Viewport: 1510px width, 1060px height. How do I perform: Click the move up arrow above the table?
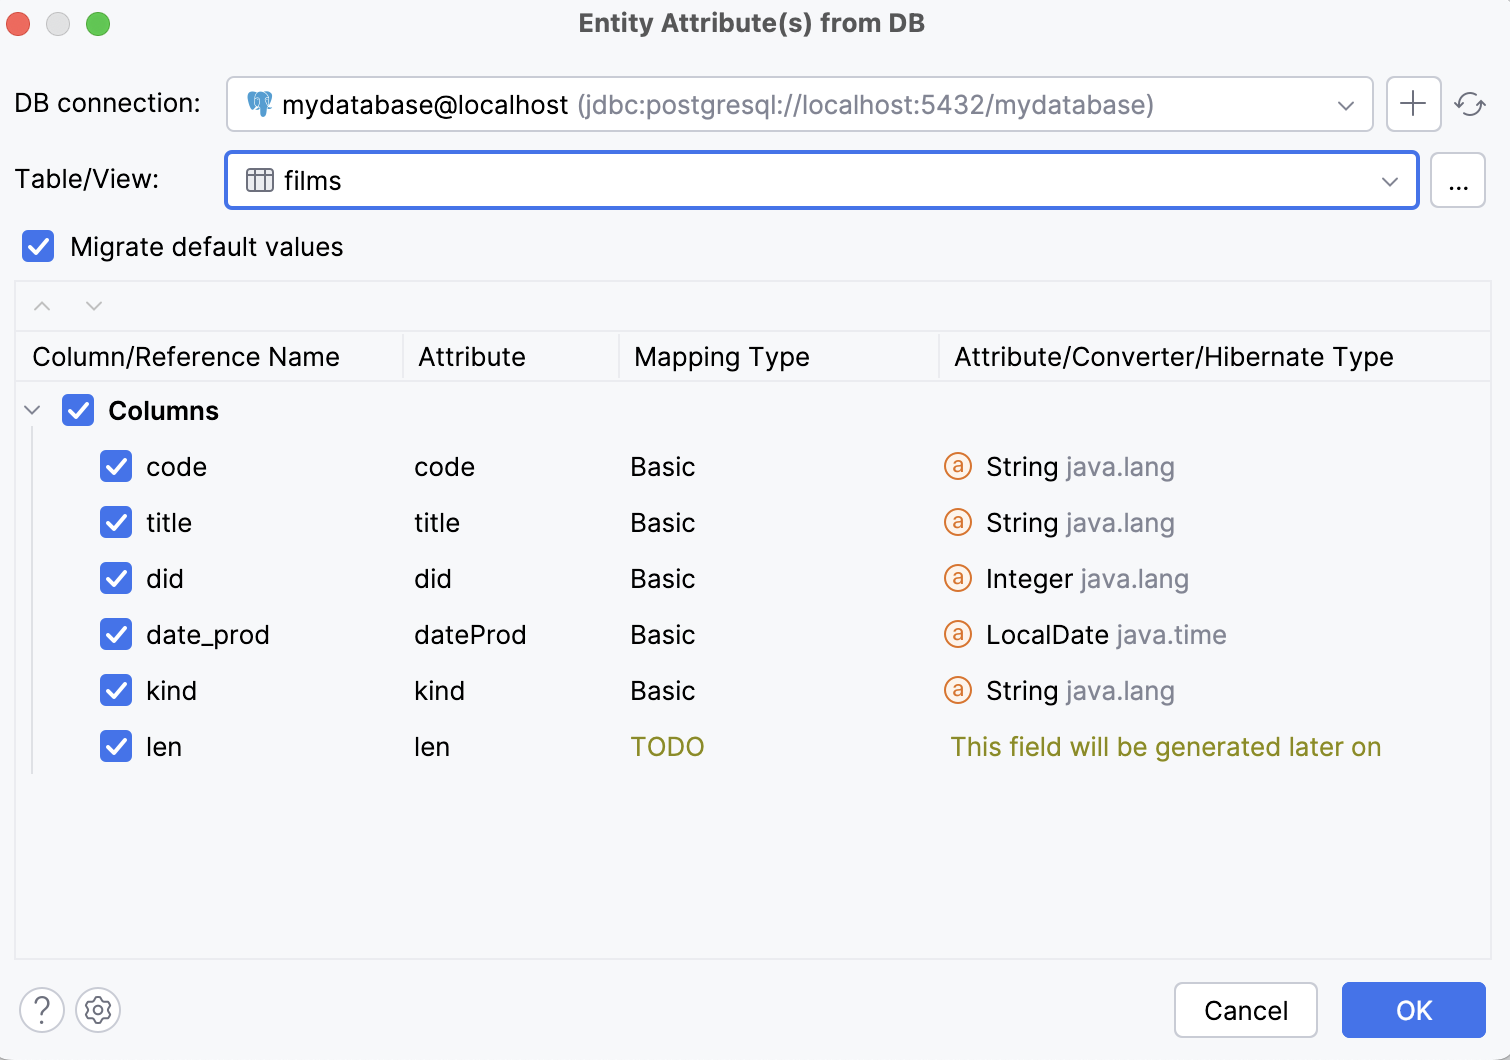point(42,306)
